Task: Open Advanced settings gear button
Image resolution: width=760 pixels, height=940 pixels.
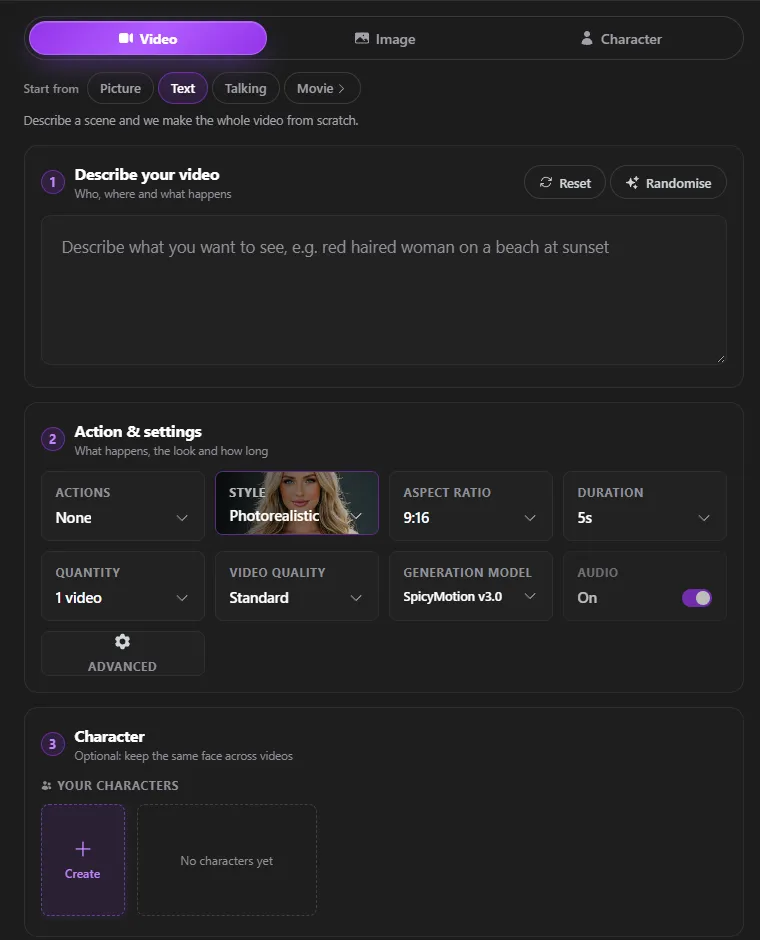Action: click(123, 653)
